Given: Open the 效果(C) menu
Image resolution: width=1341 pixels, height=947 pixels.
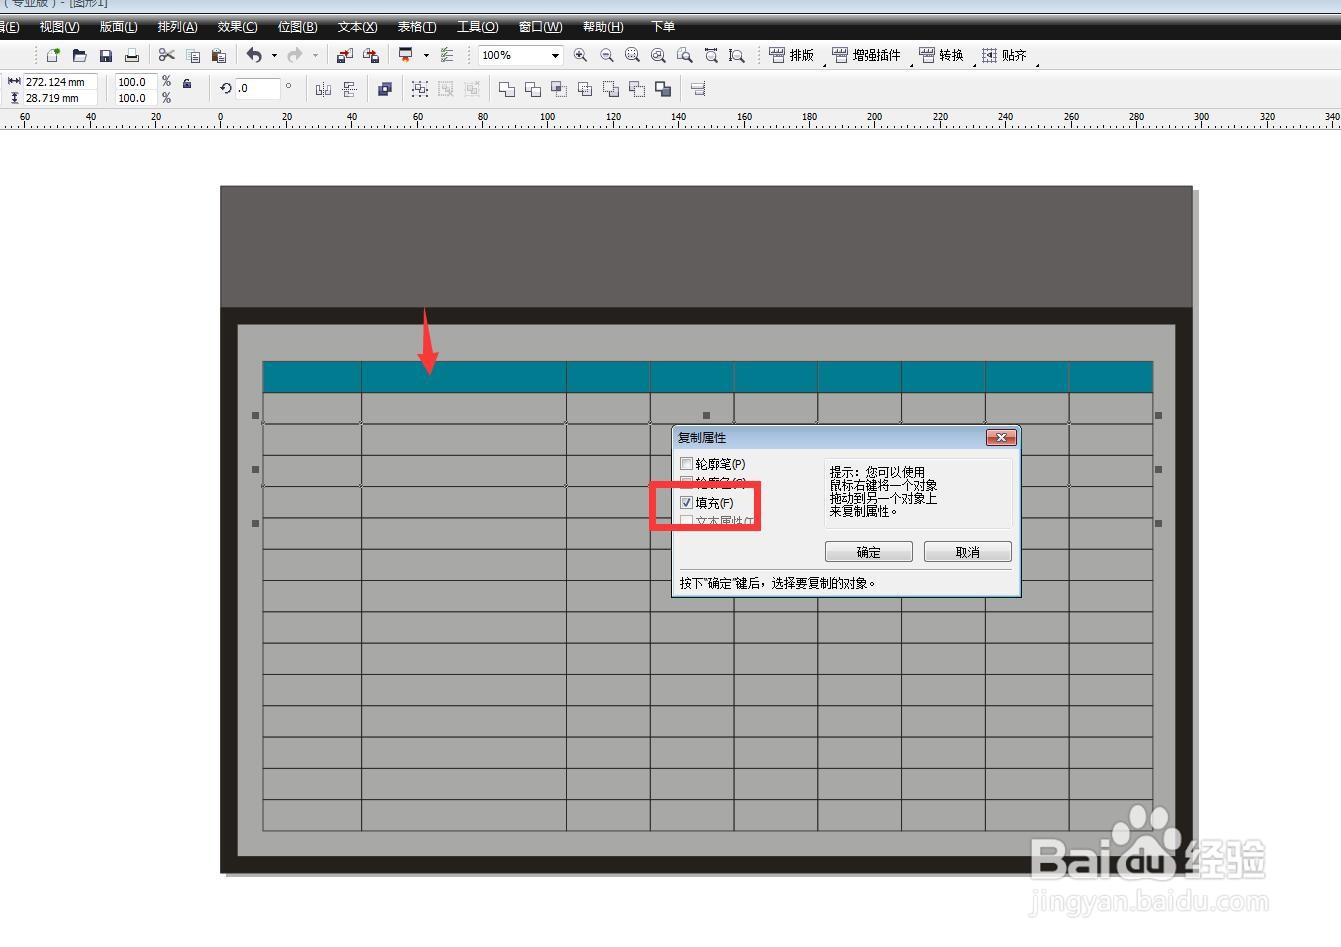Looking at the screenshot, I should coord(237,27).
